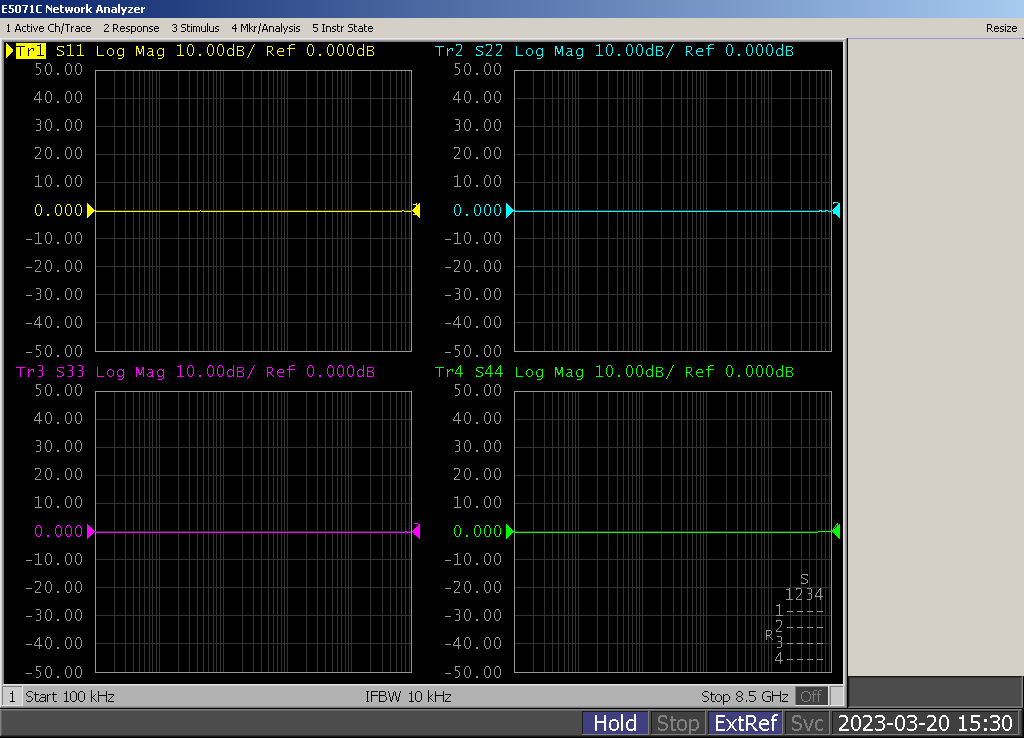
Task: Click the magenta Tr3 reference marker on left
Action: 91,532
